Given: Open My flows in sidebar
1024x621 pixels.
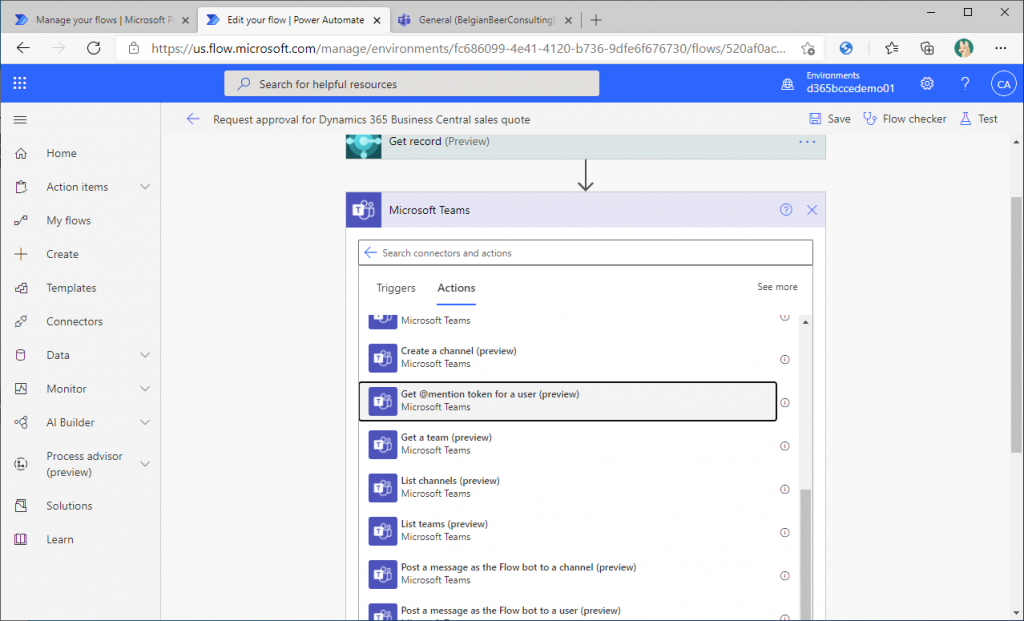Looking at the screenshot, I should point(69,220).
